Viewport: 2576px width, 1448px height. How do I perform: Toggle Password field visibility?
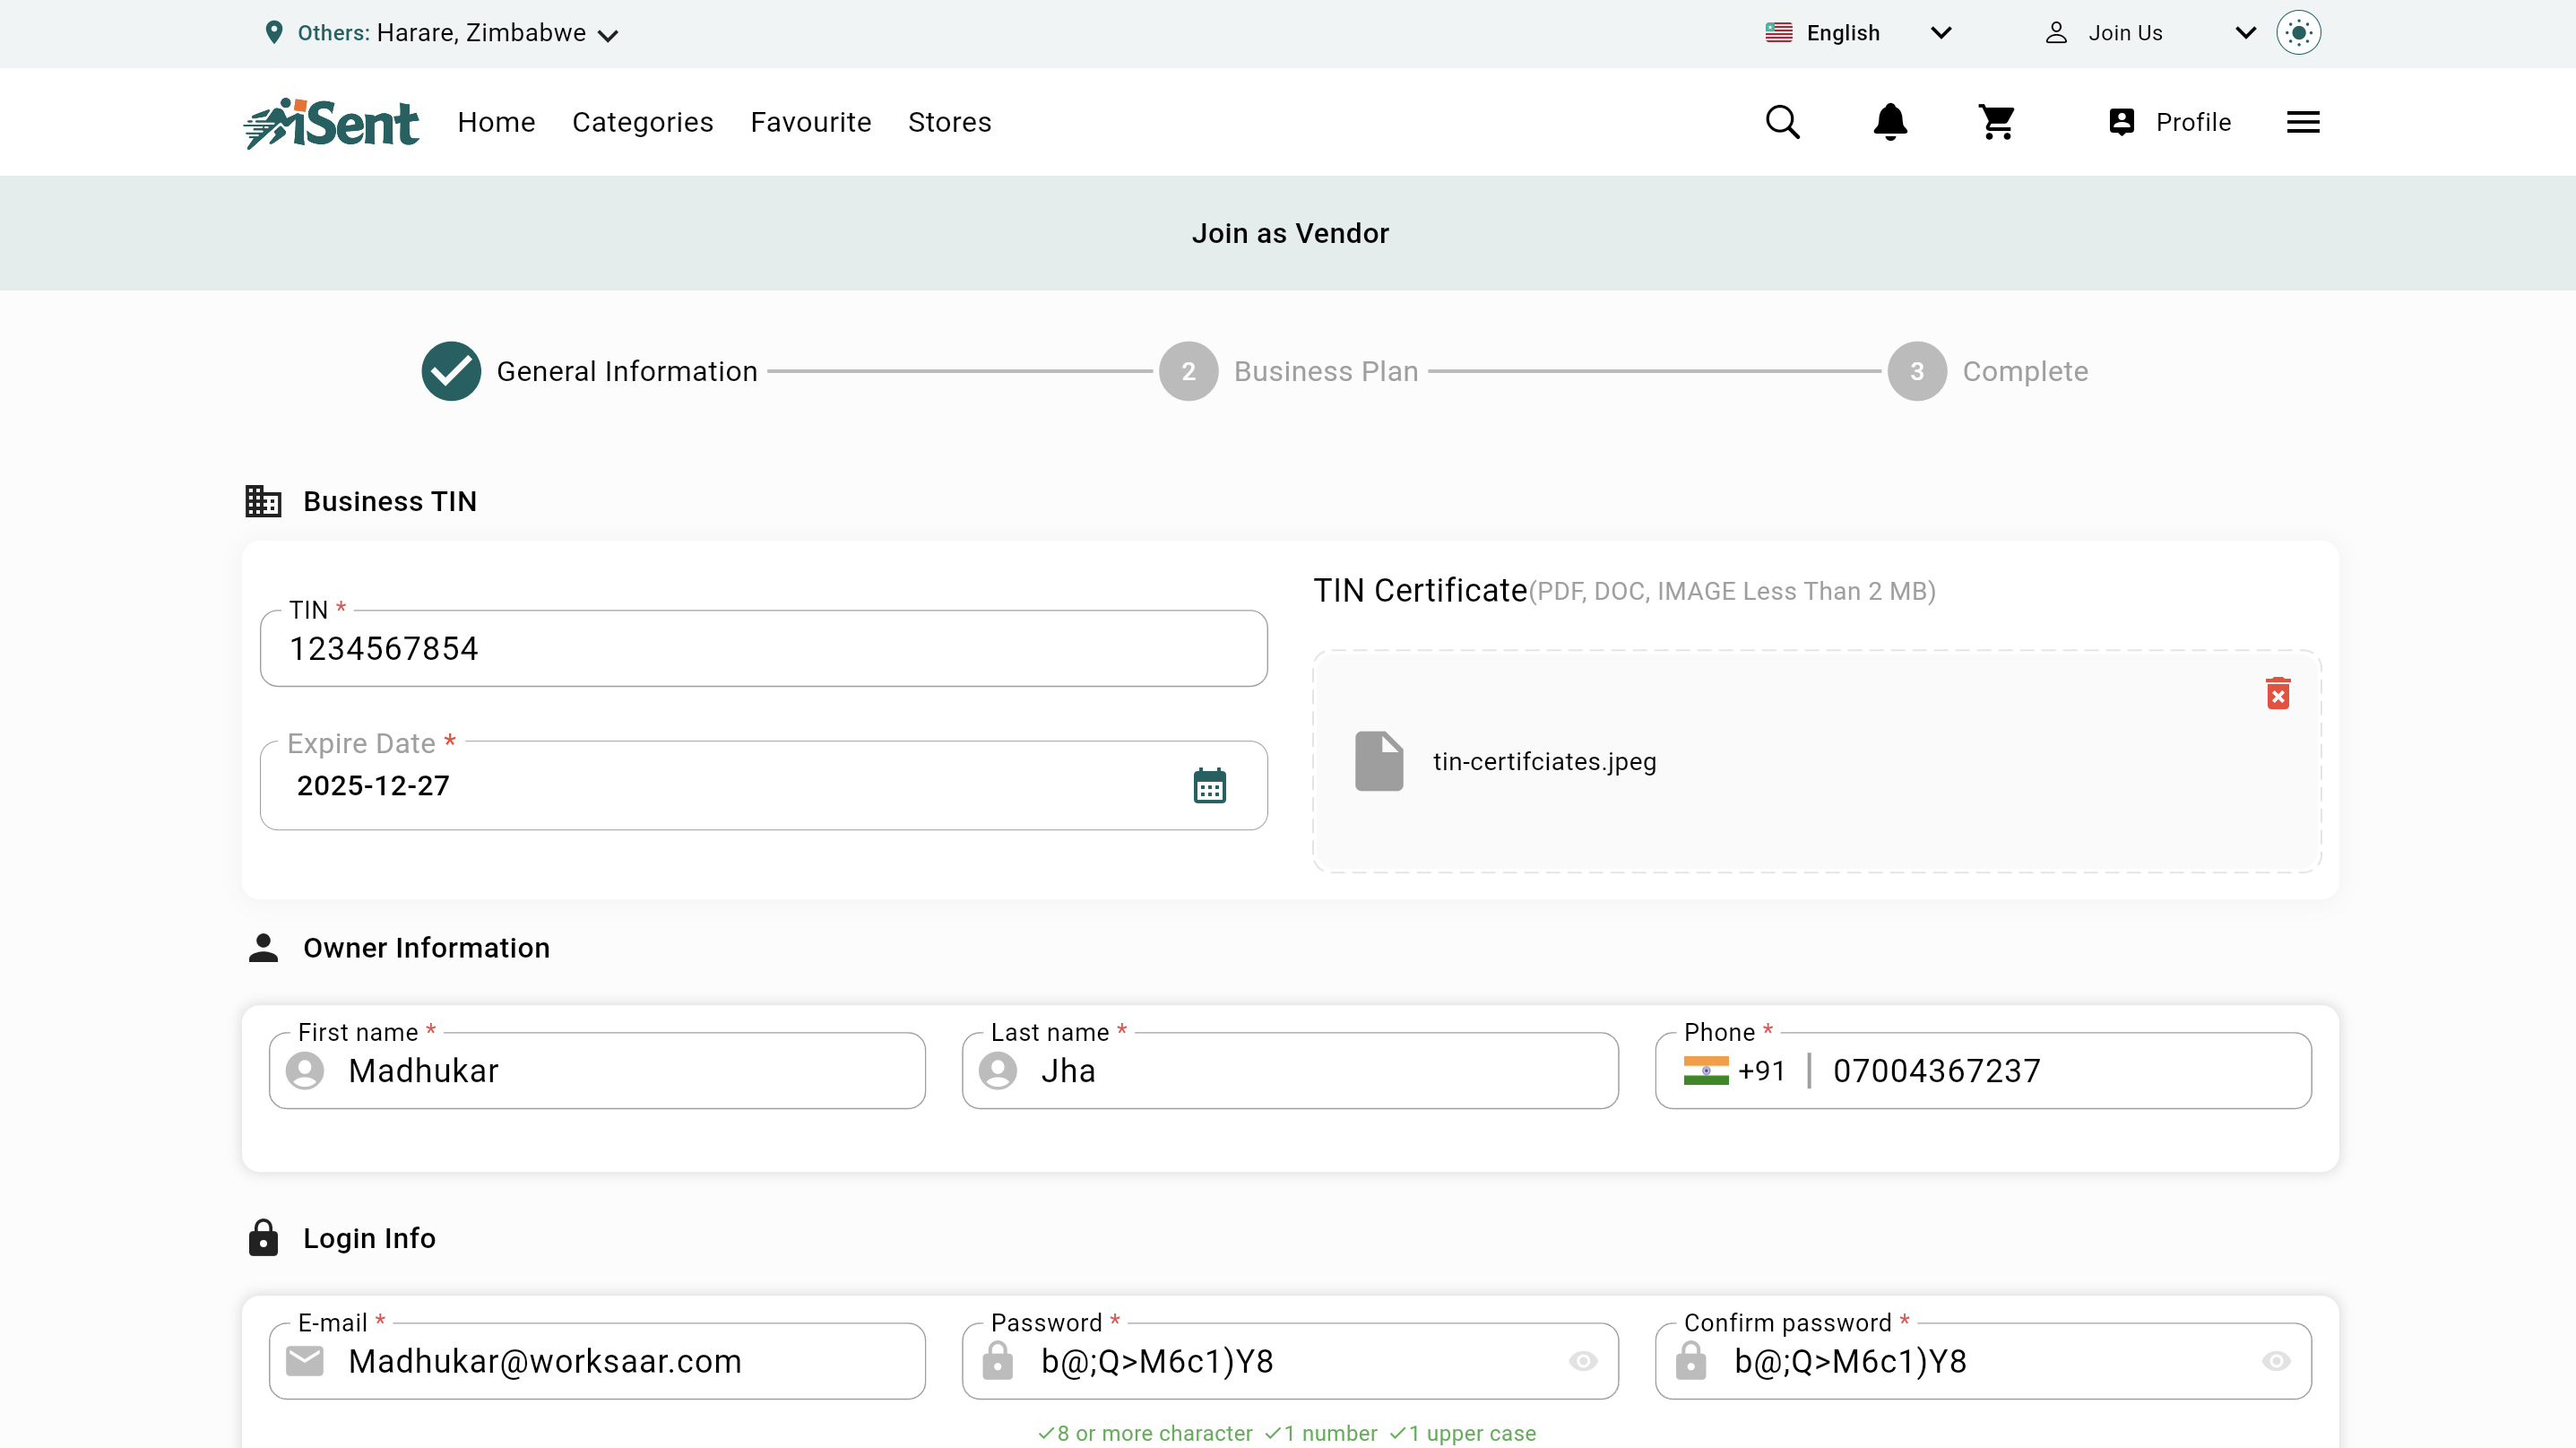[x=1583, y=1361]
